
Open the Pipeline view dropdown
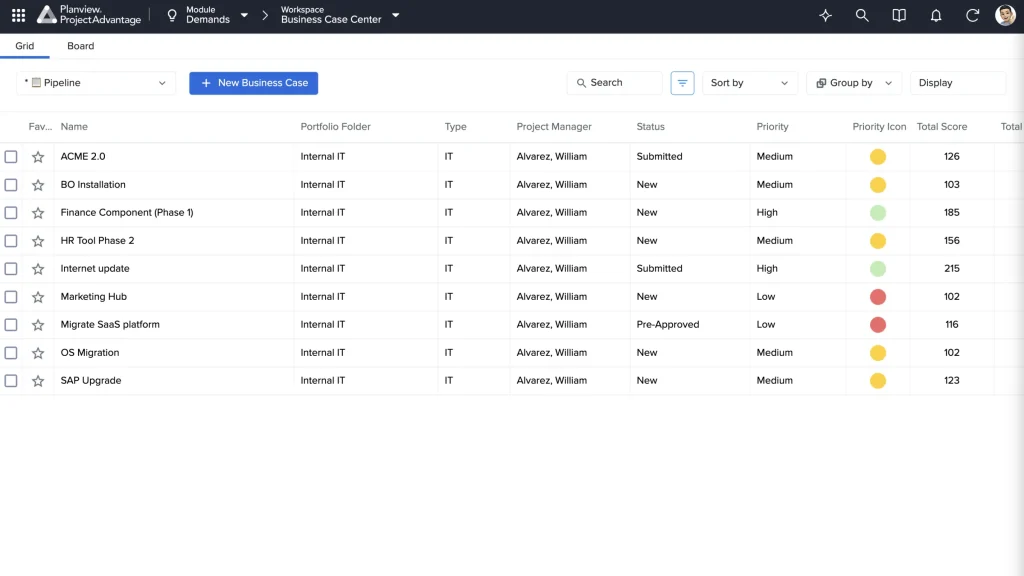pyautogui.click(x=96, y=83)
